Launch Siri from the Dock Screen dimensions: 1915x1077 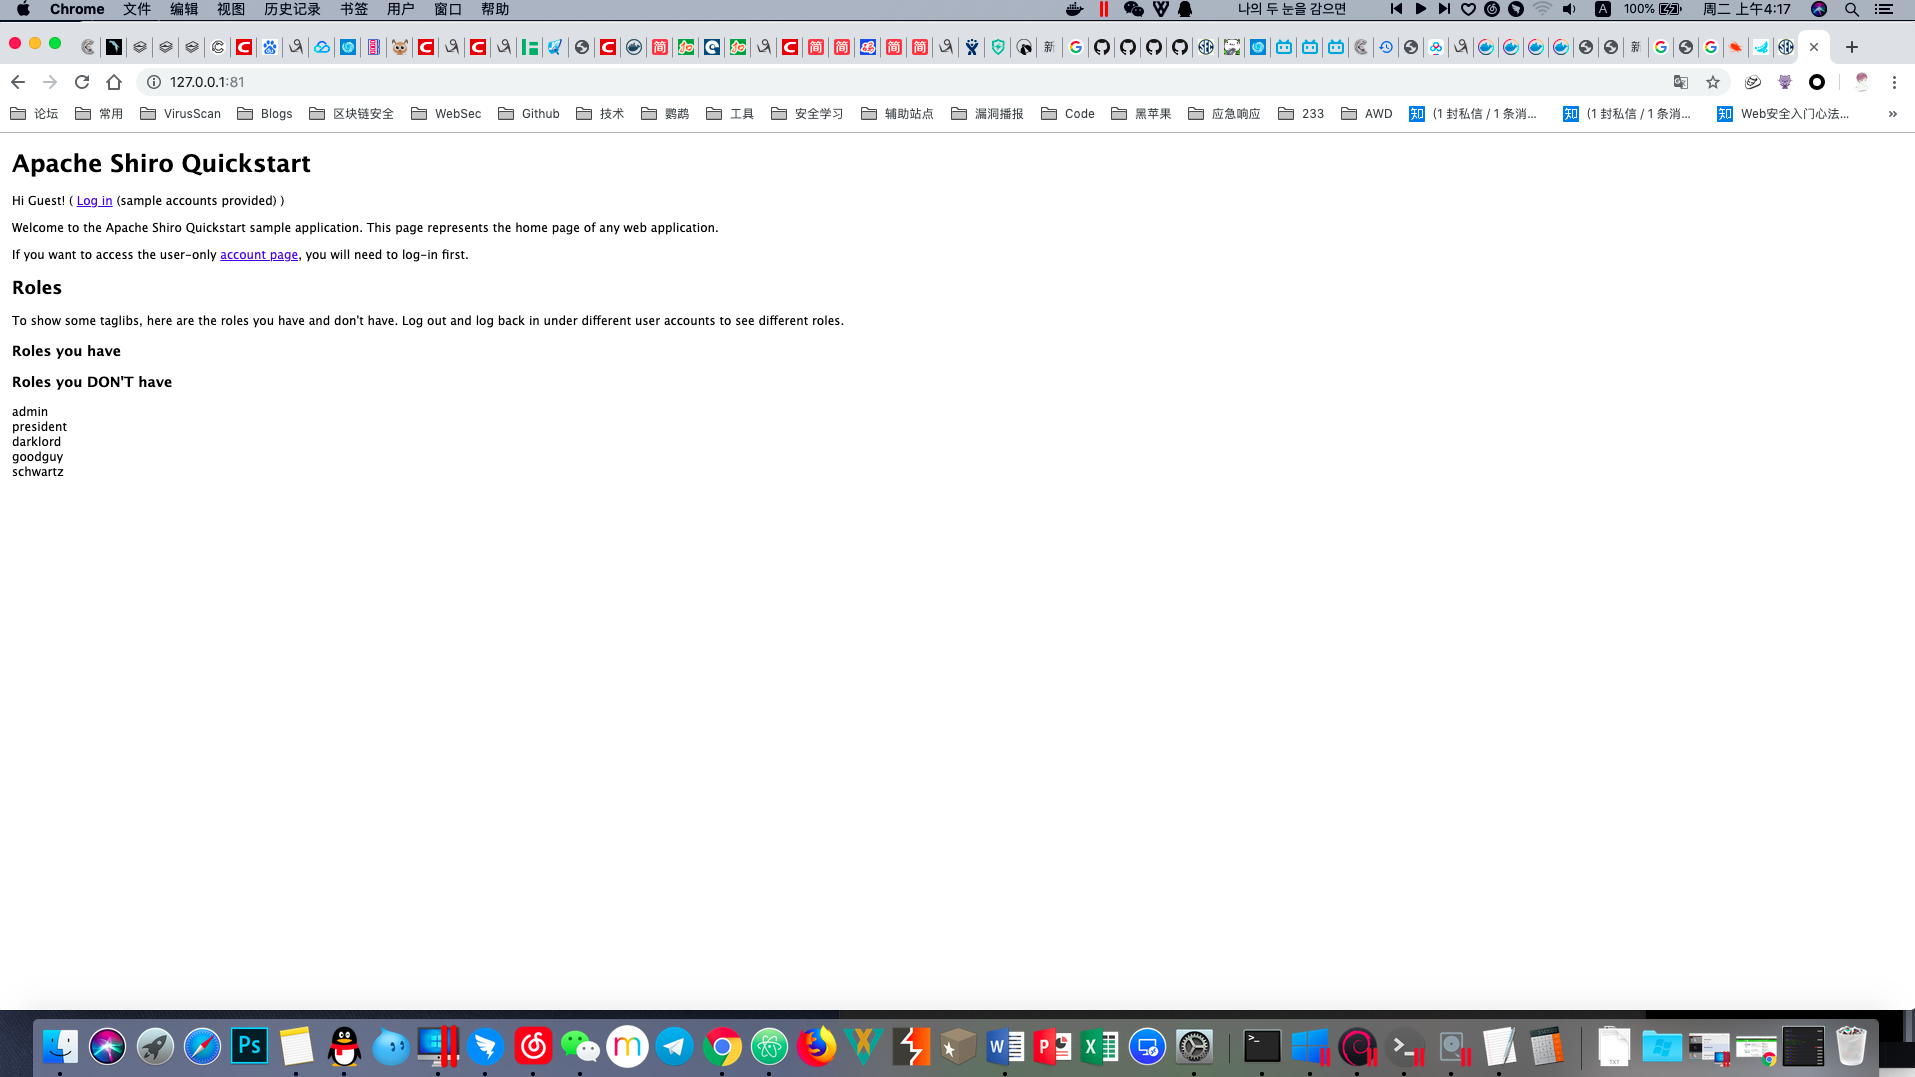coord(107,1047)
